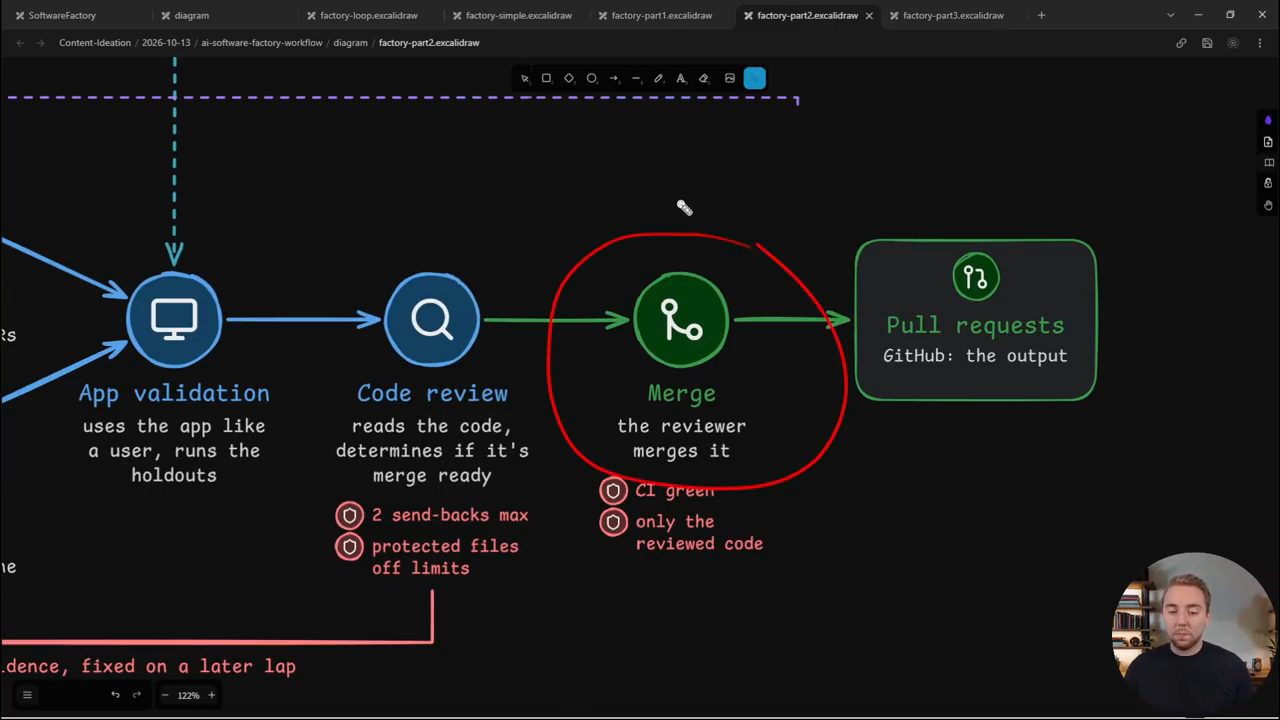Click the target circle icon in header
Screen dimensions: 1280x720
(x=1233, y=43)
